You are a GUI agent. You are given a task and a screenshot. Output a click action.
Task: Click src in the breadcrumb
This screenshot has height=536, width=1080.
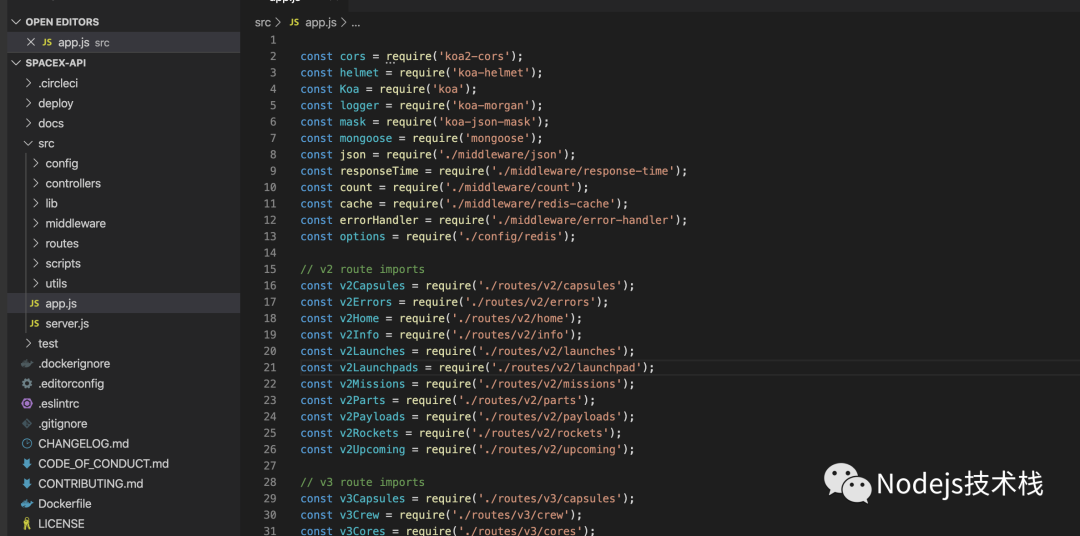tap(262, 22)
